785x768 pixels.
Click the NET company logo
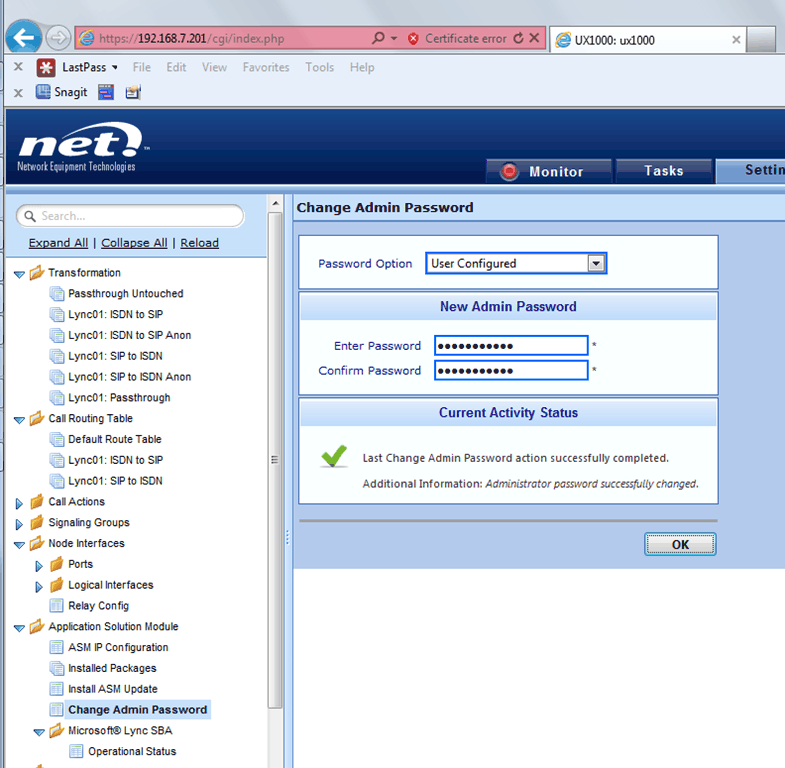coord(82,148)
